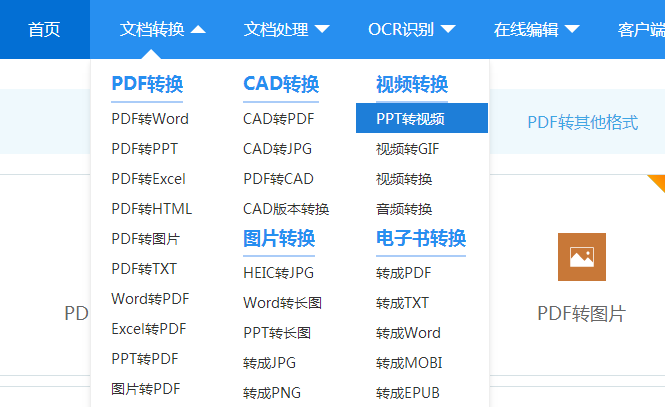The height and width of the screenshot is (407, 665).
Task: Click the 视频转换 blue section heading
Action: pos(412,84)
